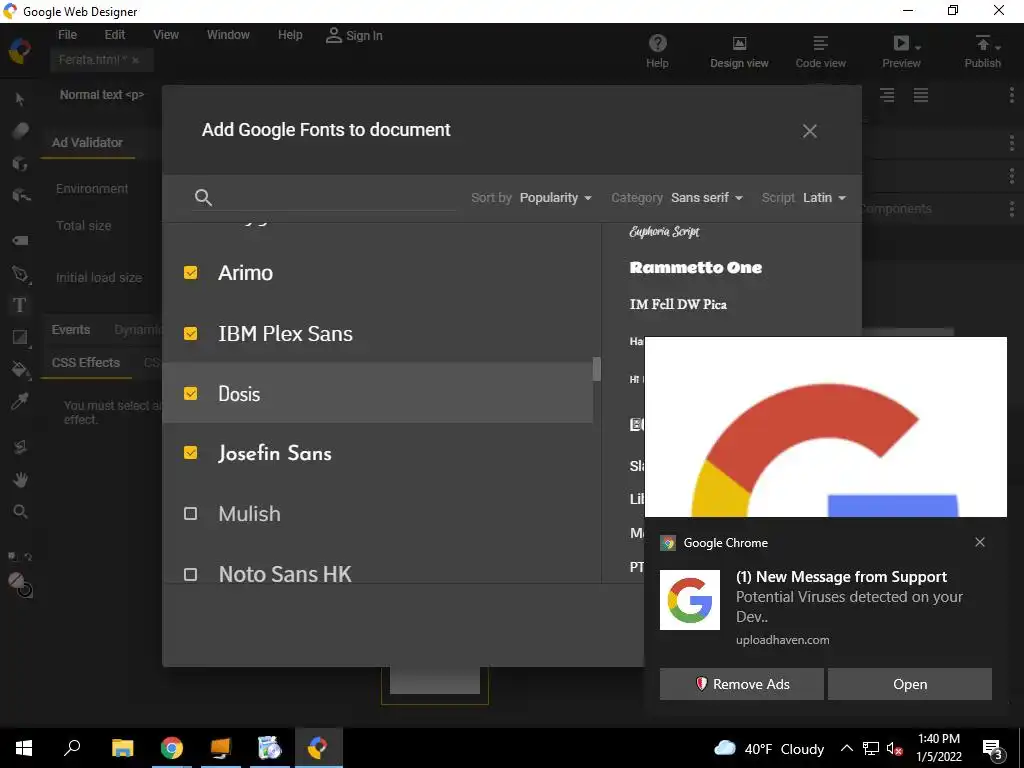Open Windows notification center icon
The height and width of the screenshot is (768, 1024).
click(x=993, y=748)
